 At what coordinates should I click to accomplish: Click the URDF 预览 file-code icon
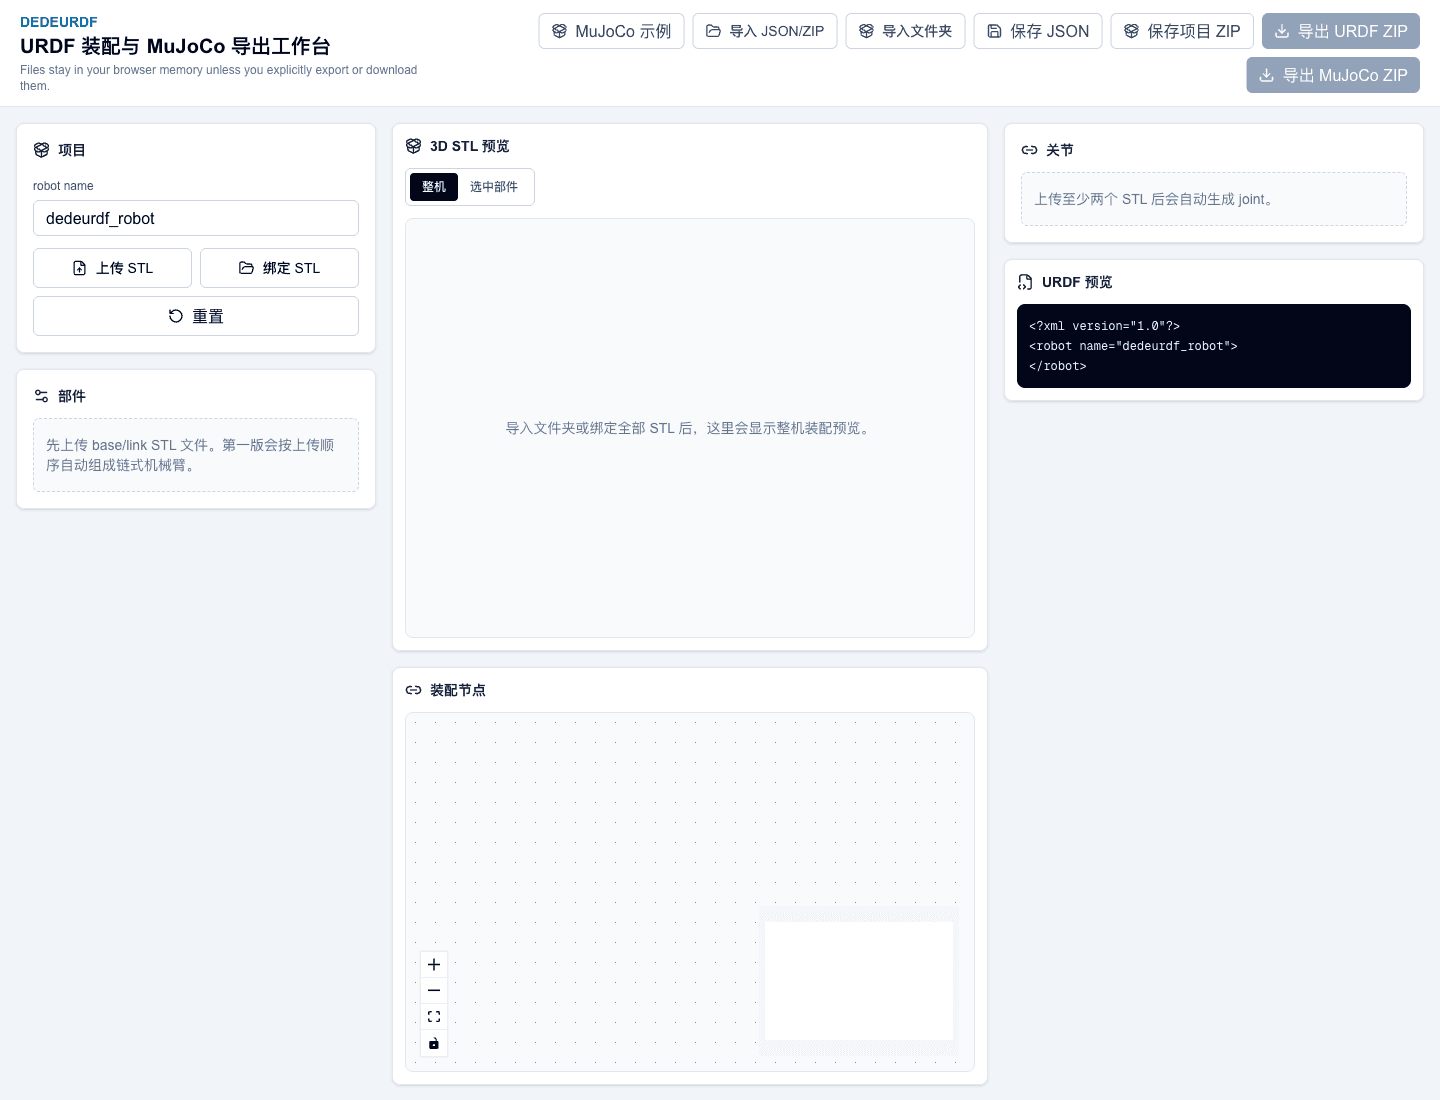click(x=1025, y=282)
